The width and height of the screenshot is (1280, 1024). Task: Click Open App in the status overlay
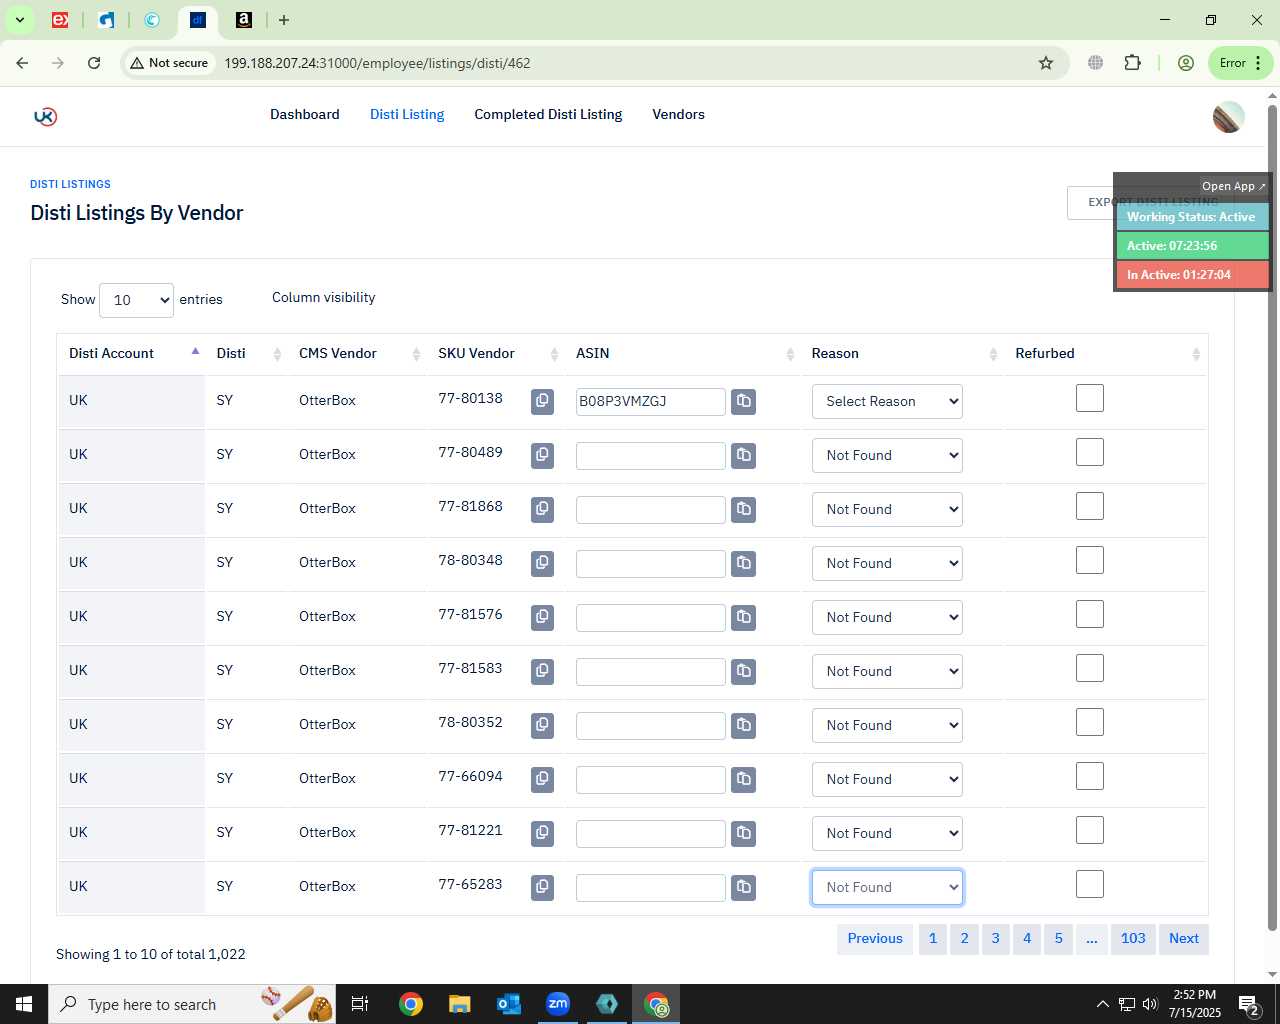coord(1233,186)
